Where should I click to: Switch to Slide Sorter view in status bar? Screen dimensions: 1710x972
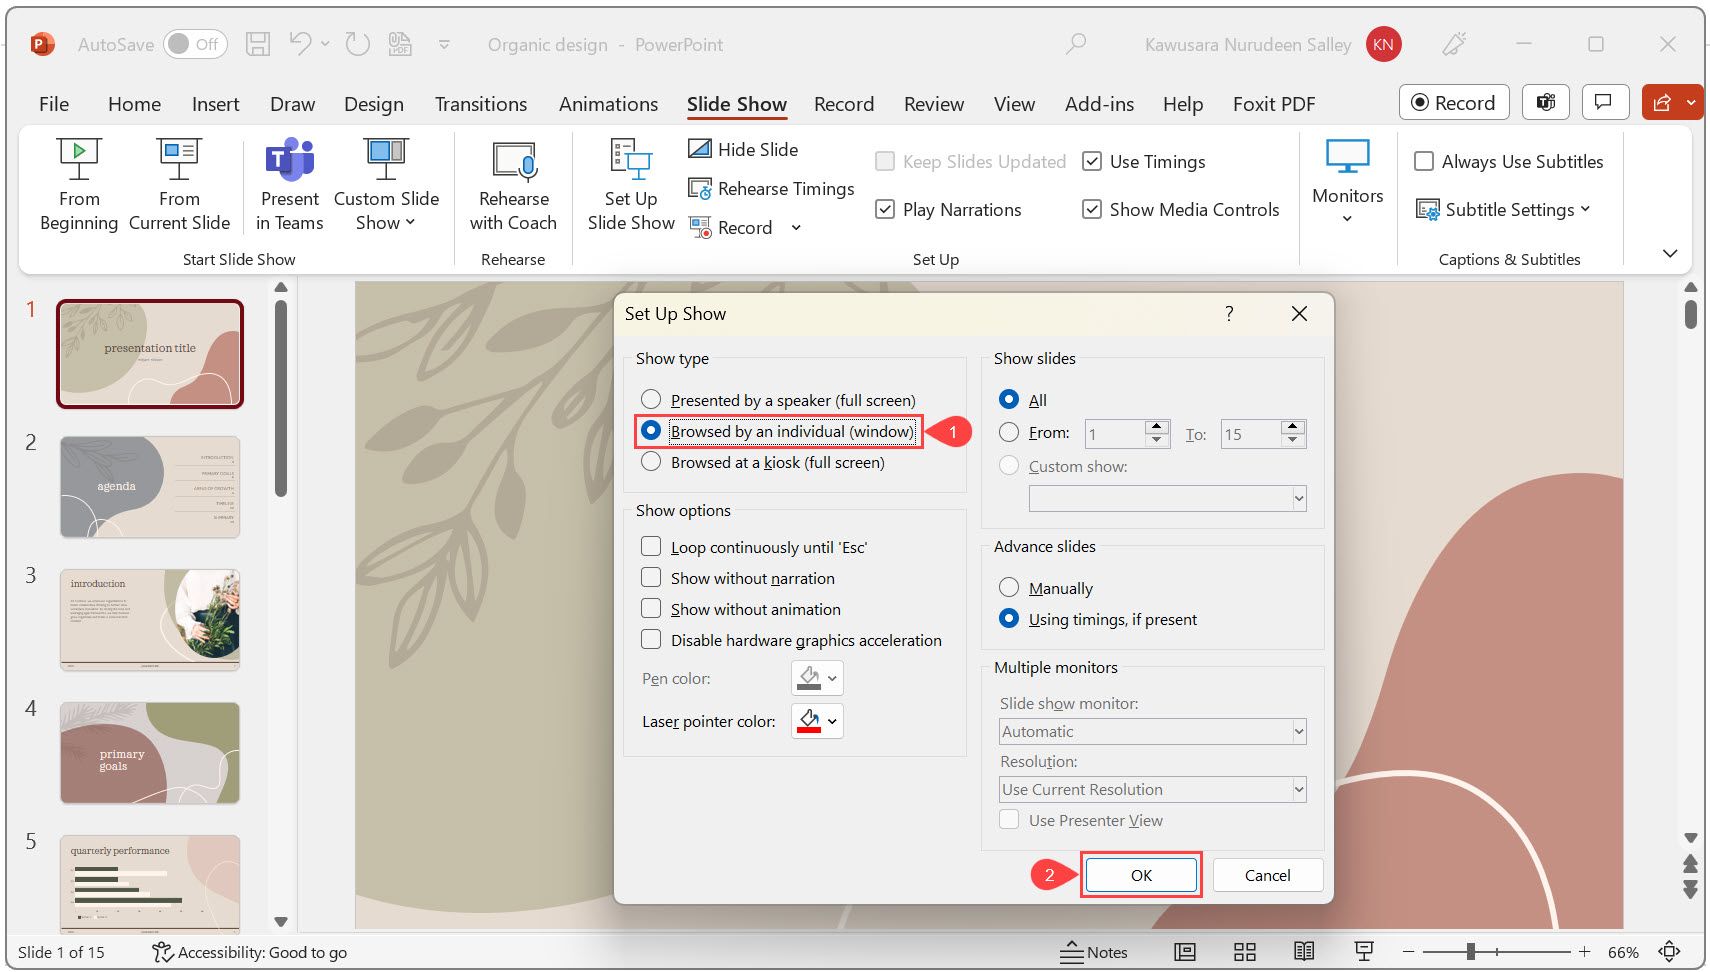1245,952
